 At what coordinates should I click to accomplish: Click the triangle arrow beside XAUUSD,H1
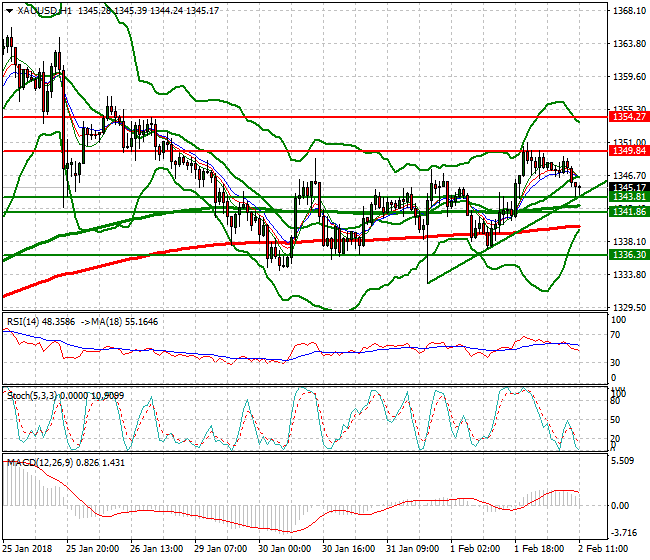tap(9, 11)
